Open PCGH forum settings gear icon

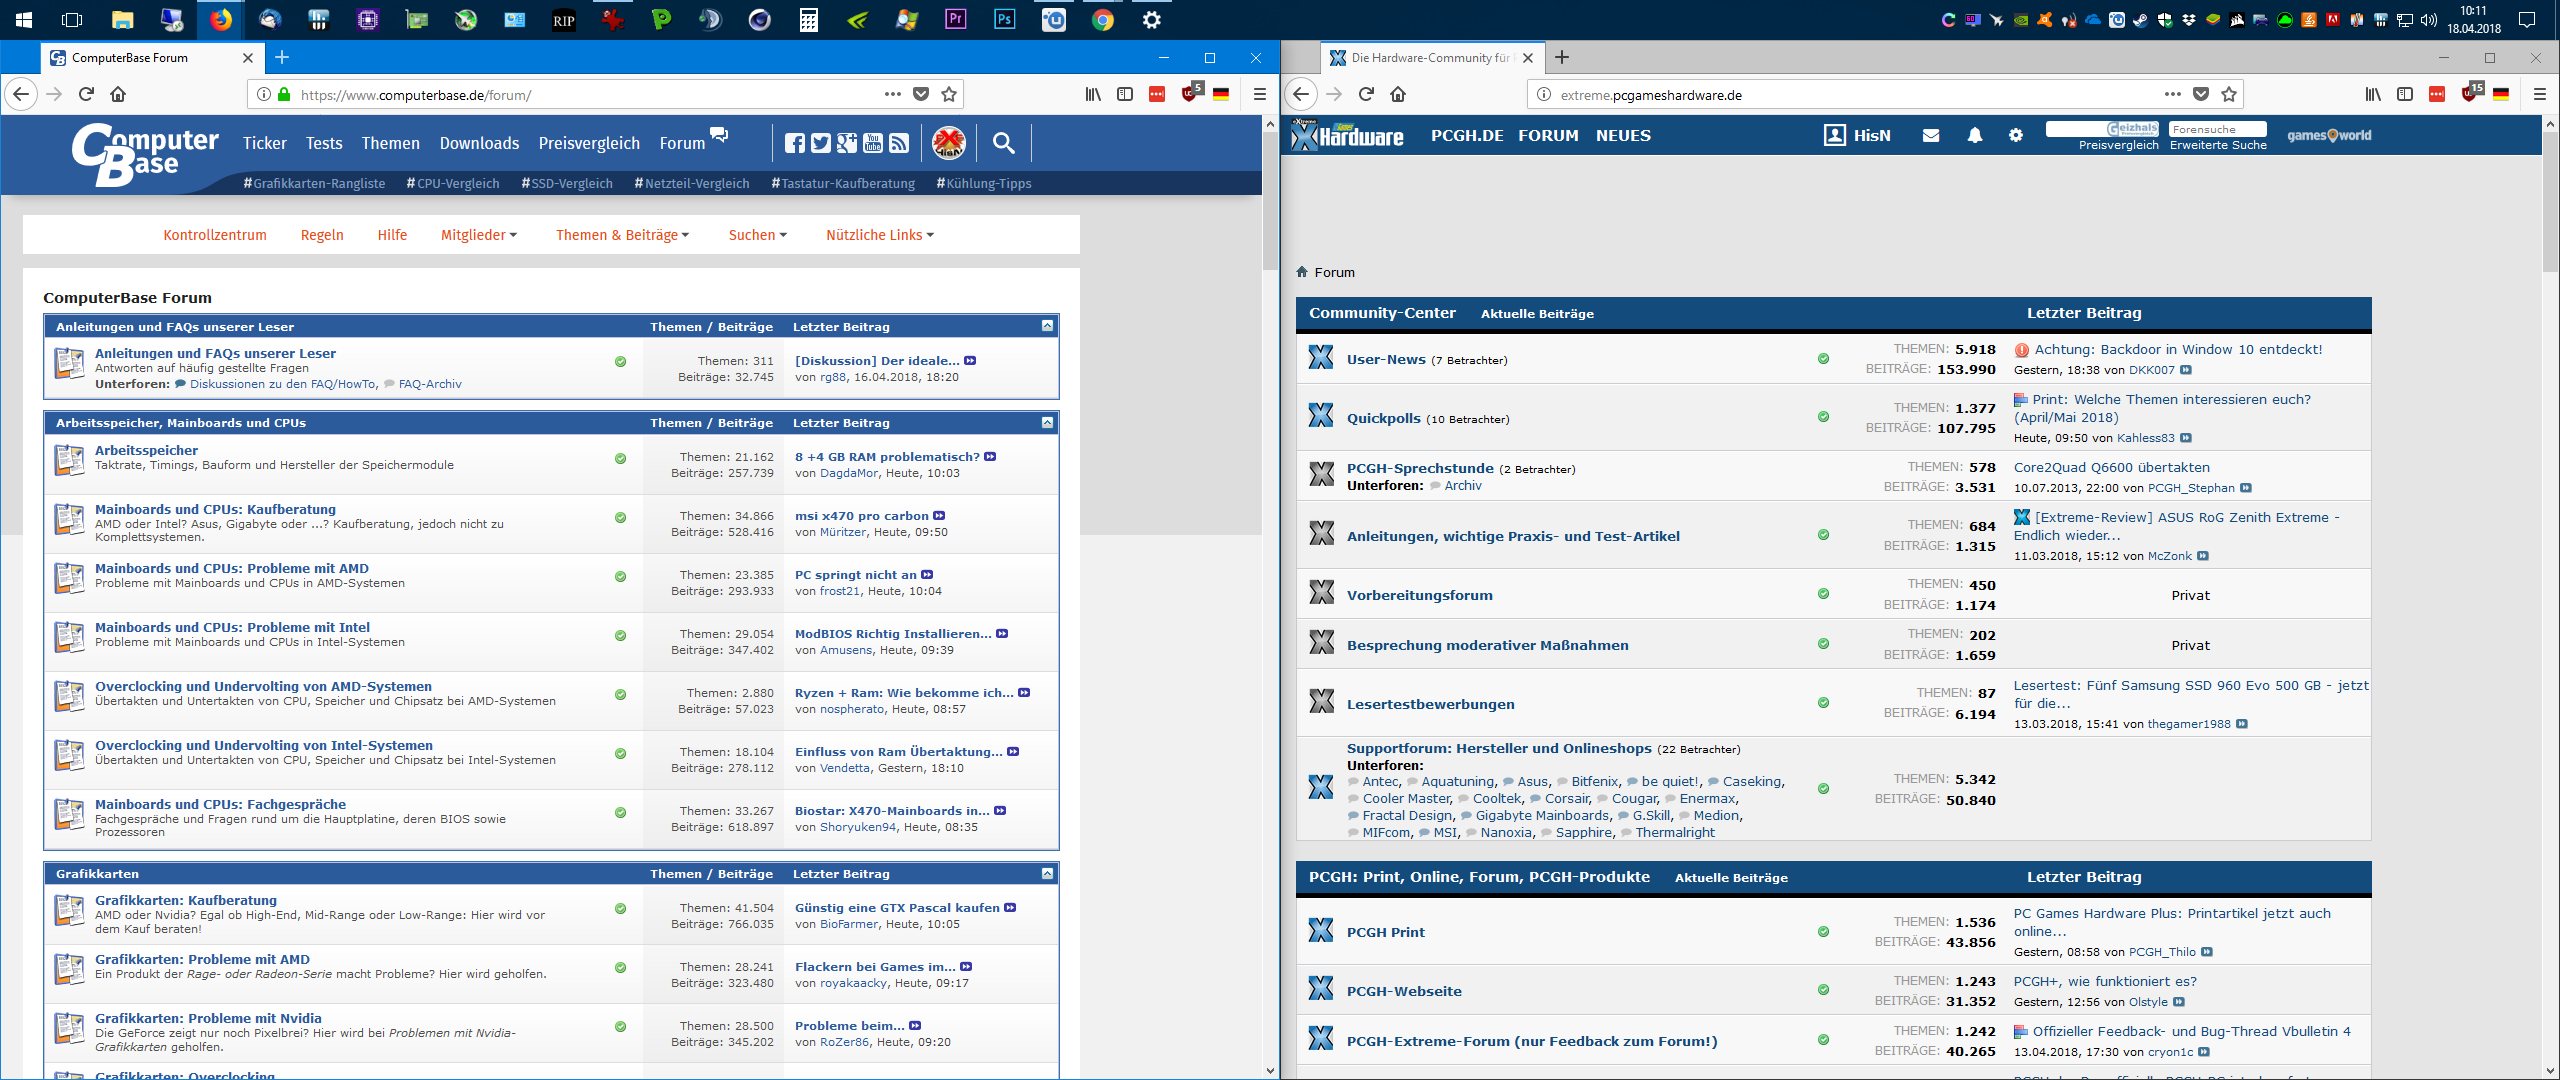(2015, 135)
